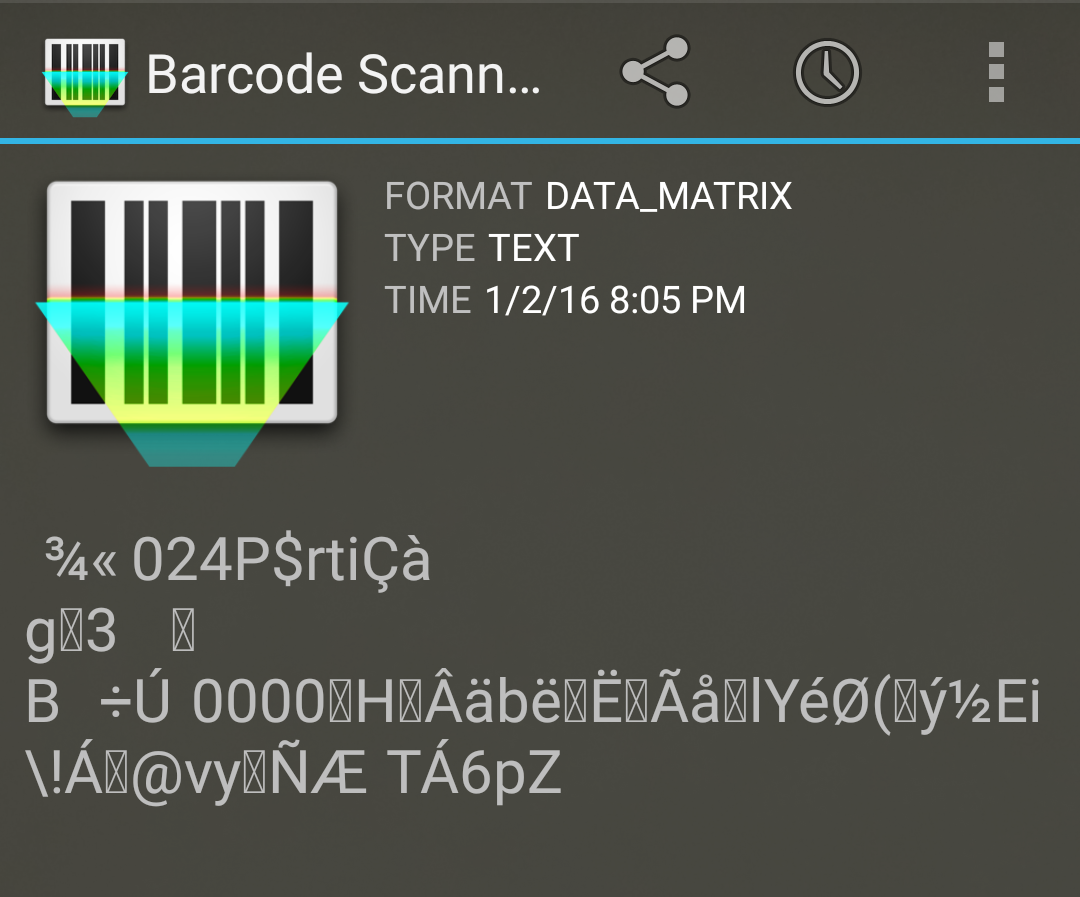Image resolution: width=1080 pixels, height=897 pixels.
Task: Select decoded line containing ÷Ú 0000
Action: (x=532, y=703)
